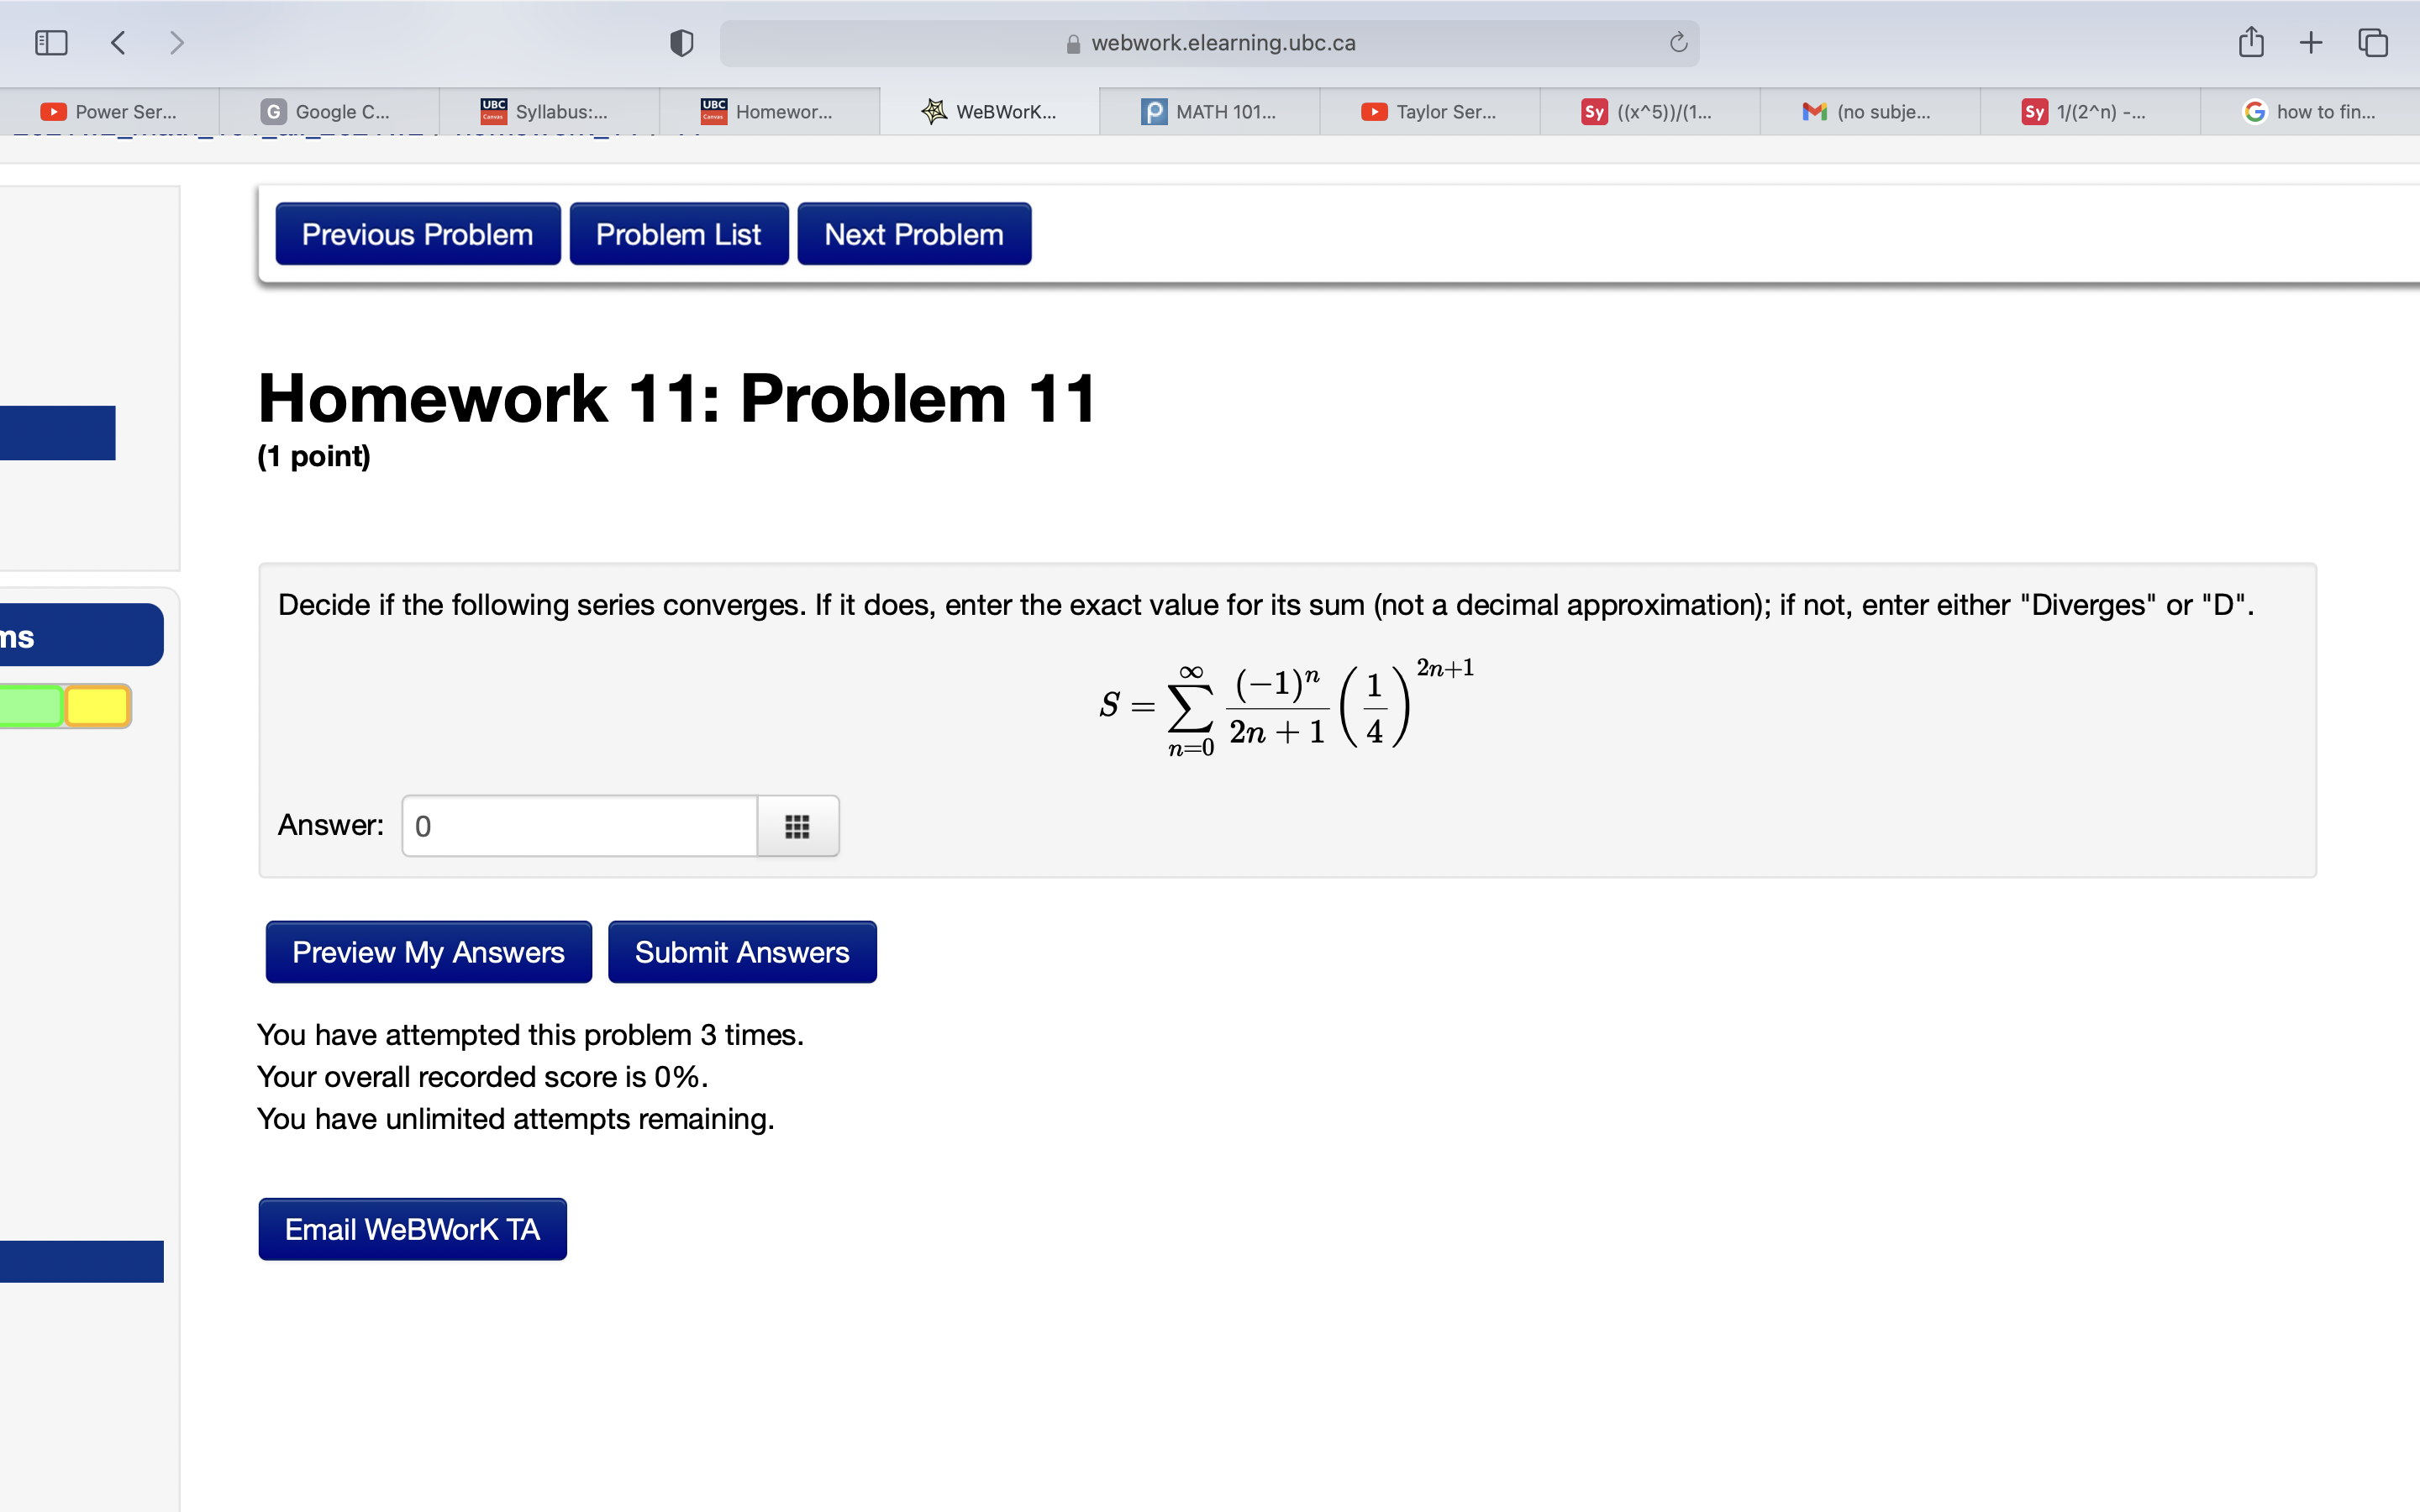This screenshot has height=1512, width=2420.
Task: Go back with the back arrow
Action: [x=118, y=43]
